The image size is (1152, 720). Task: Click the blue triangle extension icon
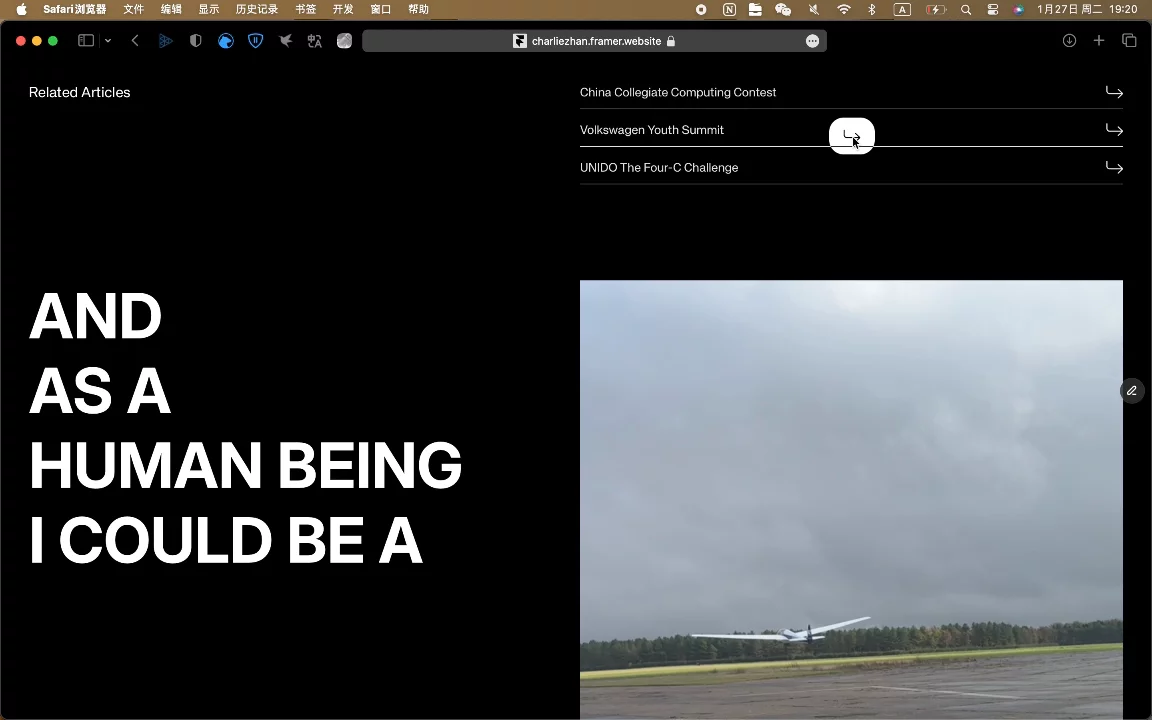[x=165, y=41]
